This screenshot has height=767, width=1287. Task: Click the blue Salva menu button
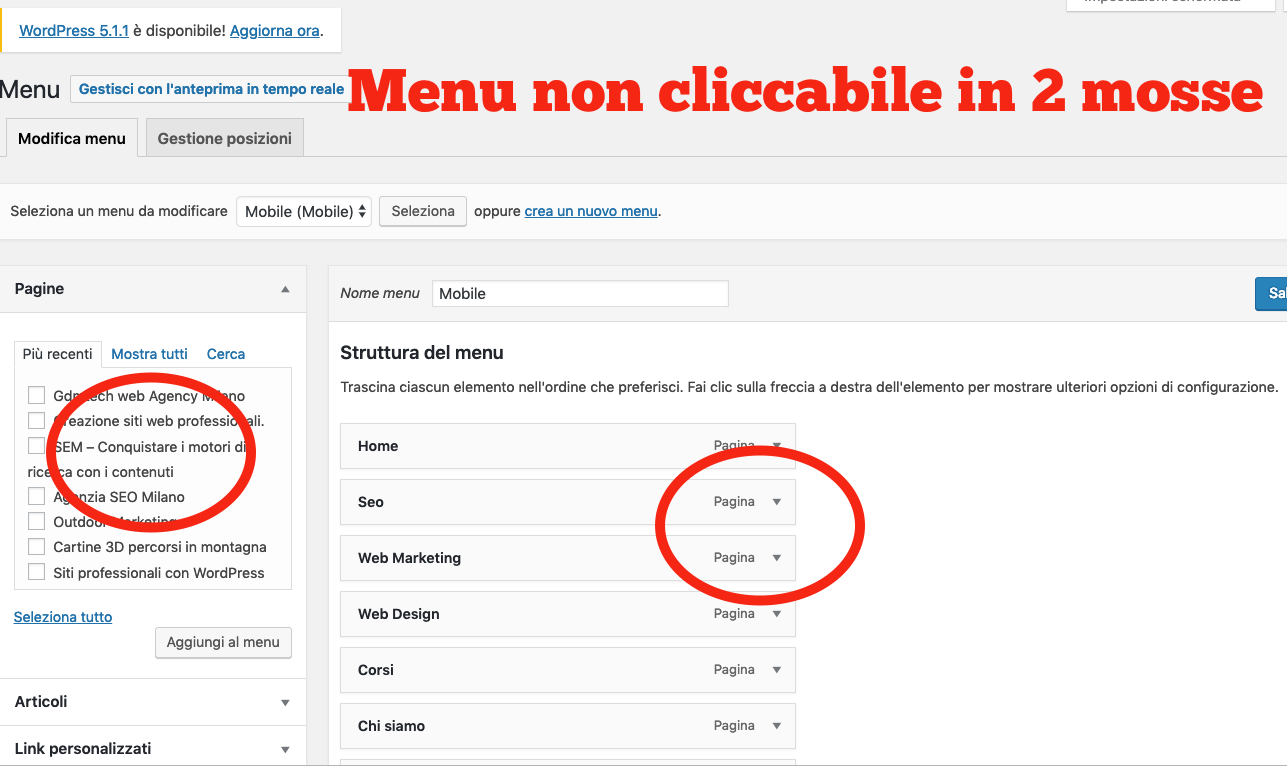(x=1271, y=294)
